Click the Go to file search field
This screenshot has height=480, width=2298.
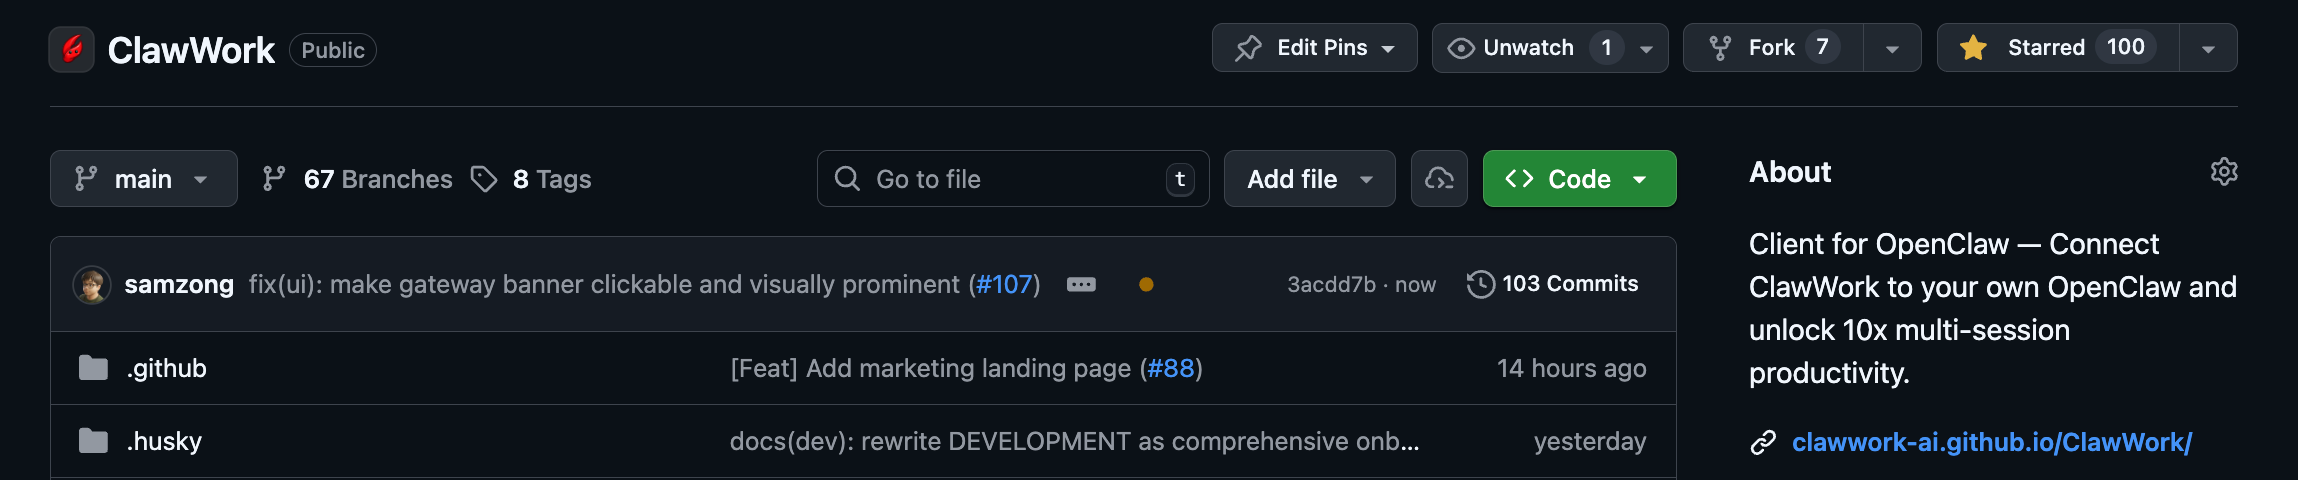pos(1013,179)
